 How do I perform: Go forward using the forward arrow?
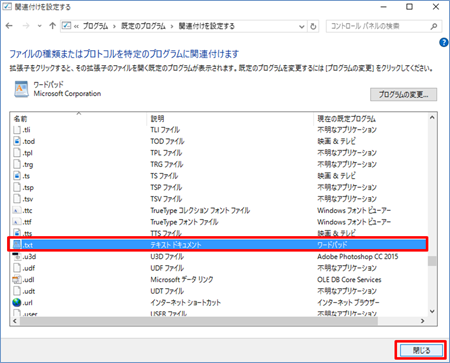(x=26, y=26)
